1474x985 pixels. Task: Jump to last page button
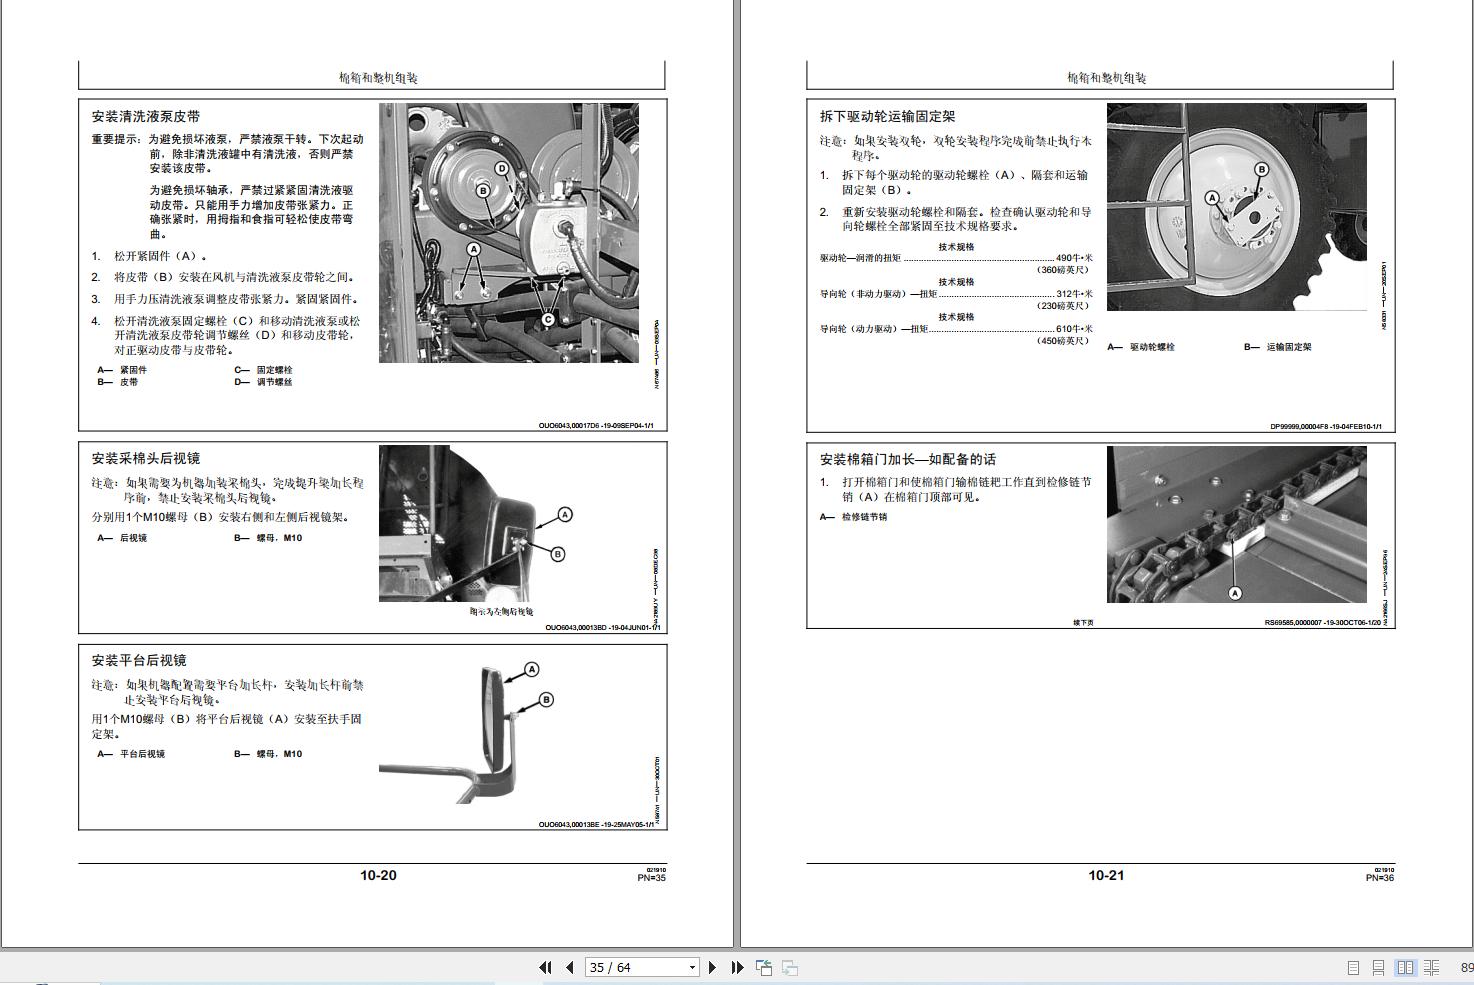click(737, 967)
